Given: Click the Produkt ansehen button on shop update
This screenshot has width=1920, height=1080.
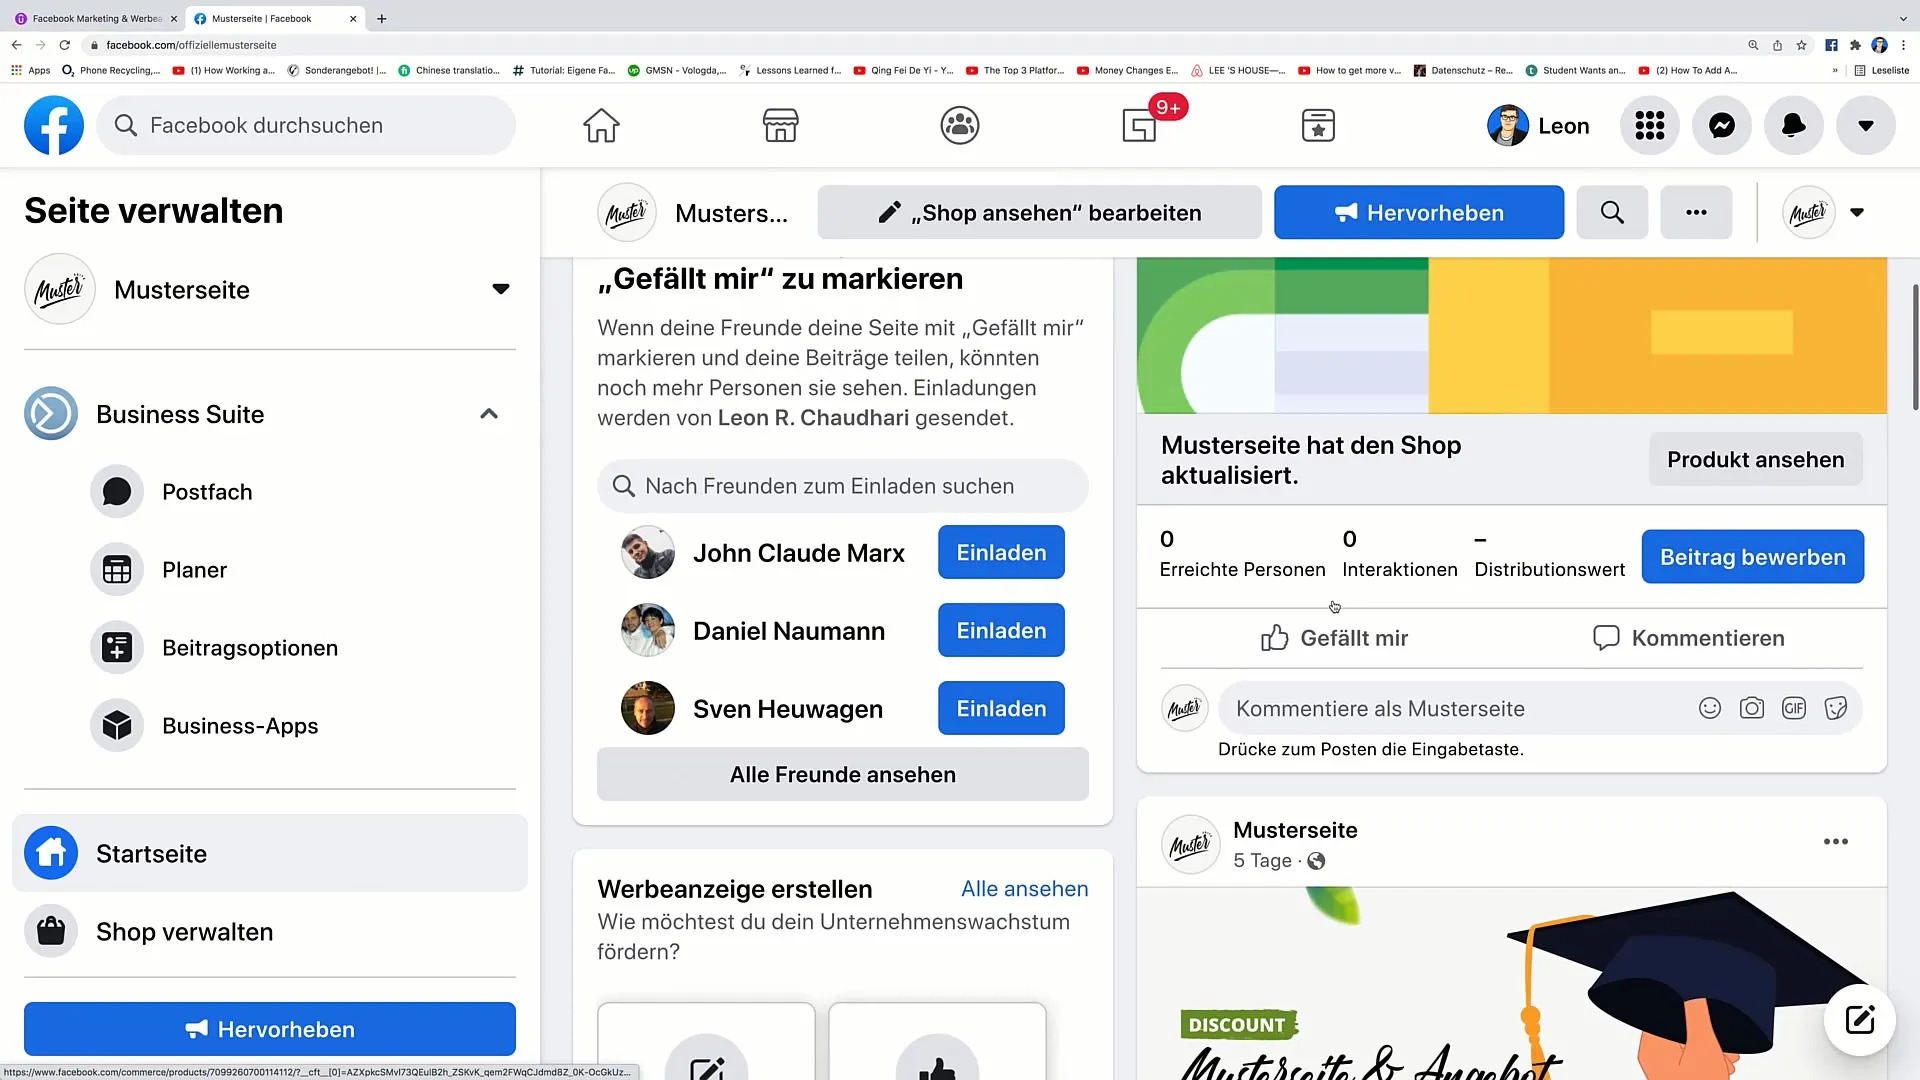Looking at the screenshot, I should tap(1755, 459).
